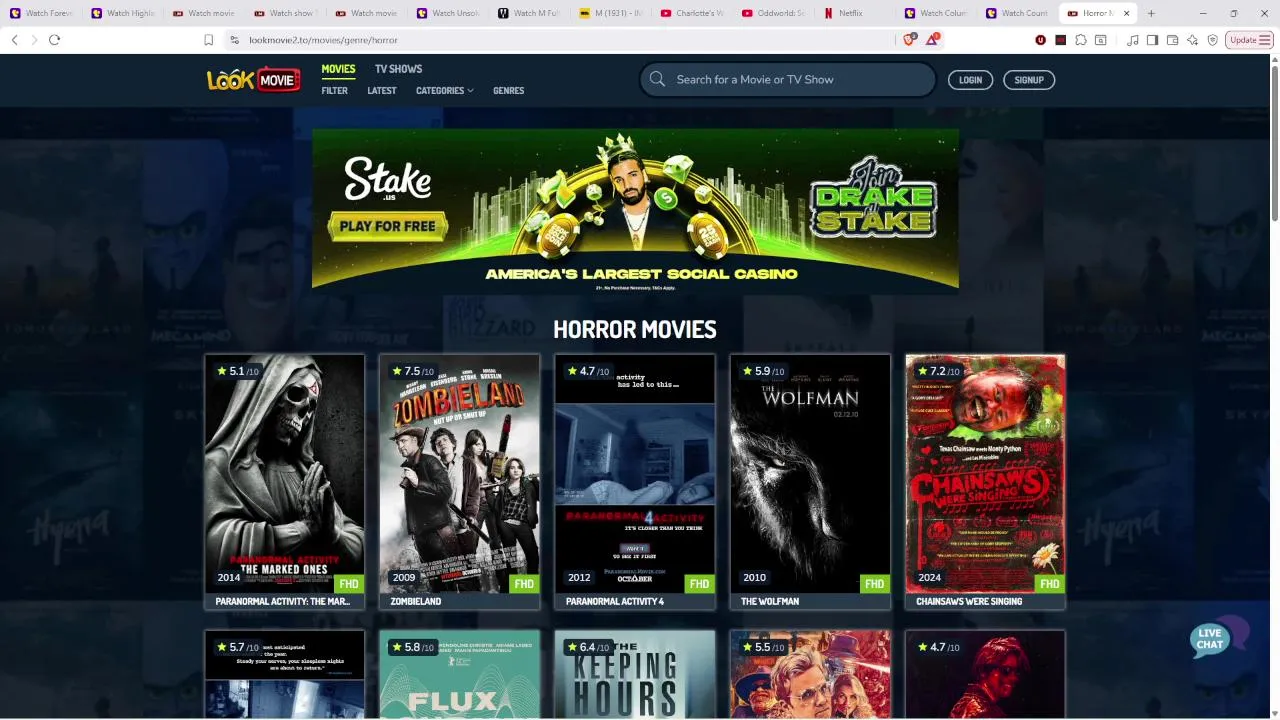Switch to the Charlotte's W browser tab
1280x720 pixels.
pyautogui.click(x=692, y=13)
